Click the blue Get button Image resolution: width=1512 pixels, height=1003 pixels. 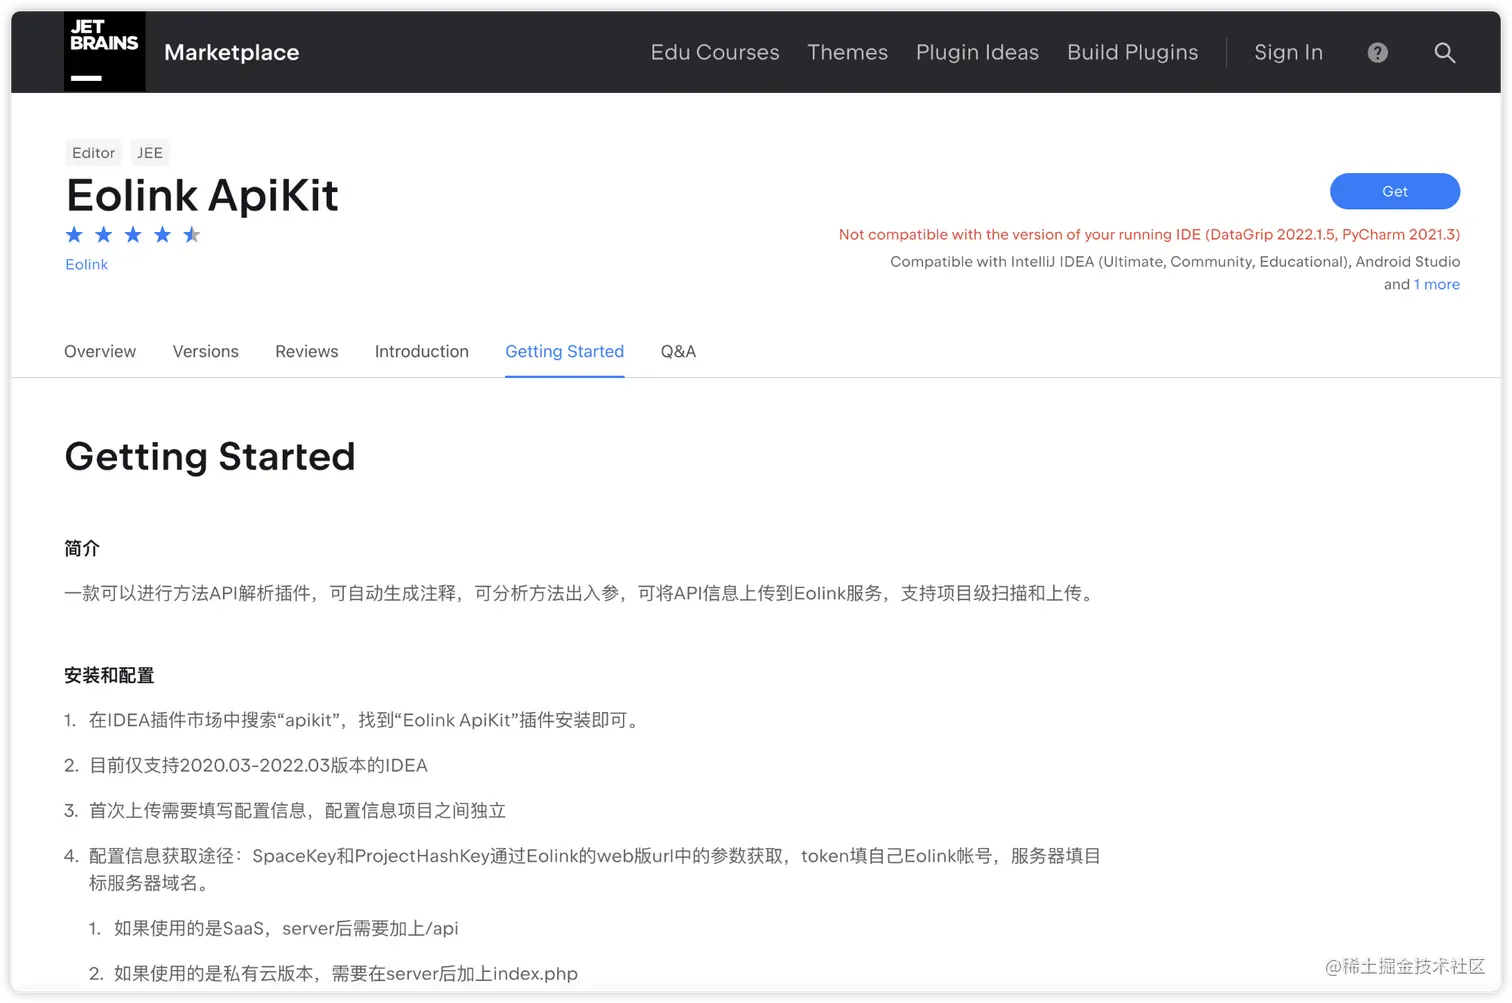coord(1394,191)
